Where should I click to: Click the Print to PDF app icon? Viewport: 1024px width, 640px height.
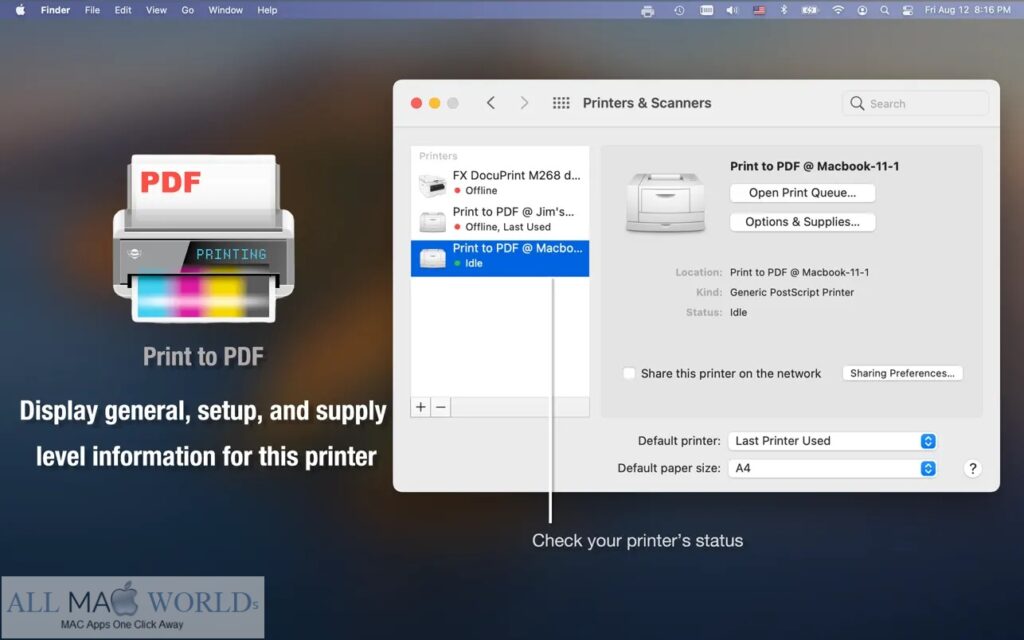click(204, 238)
